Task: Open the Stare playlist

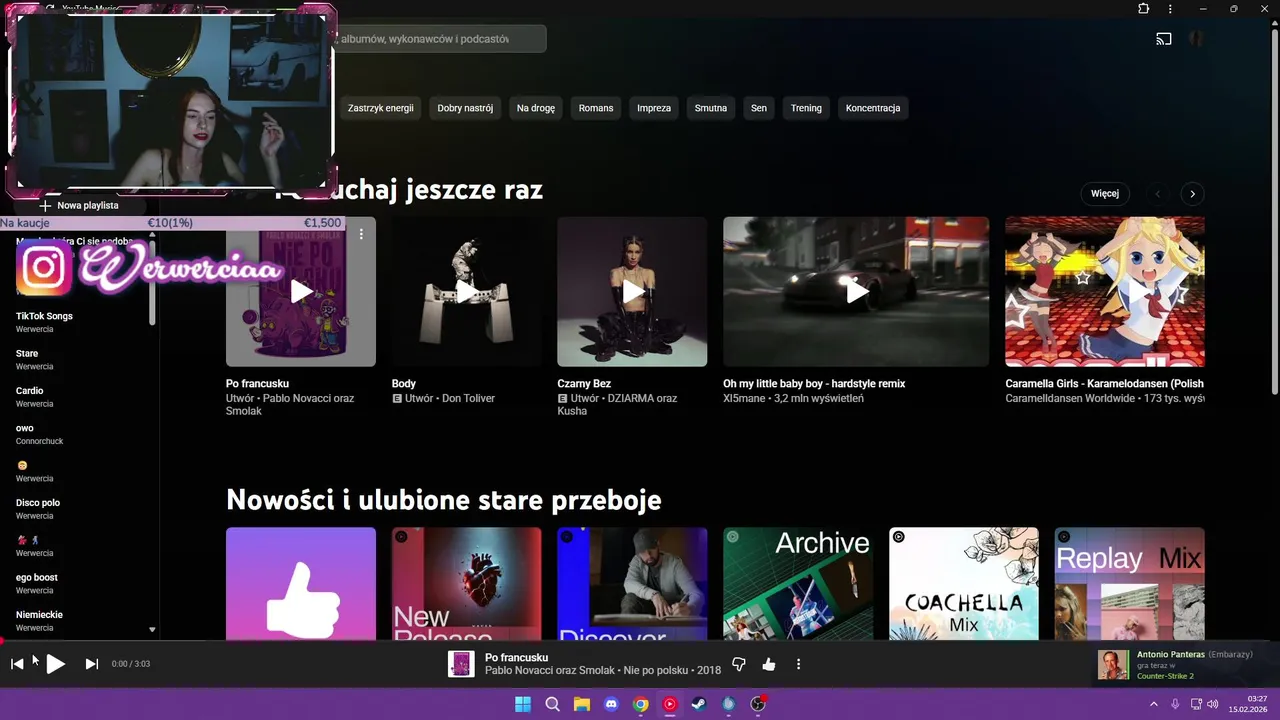Action: click(x=27, y=353)
